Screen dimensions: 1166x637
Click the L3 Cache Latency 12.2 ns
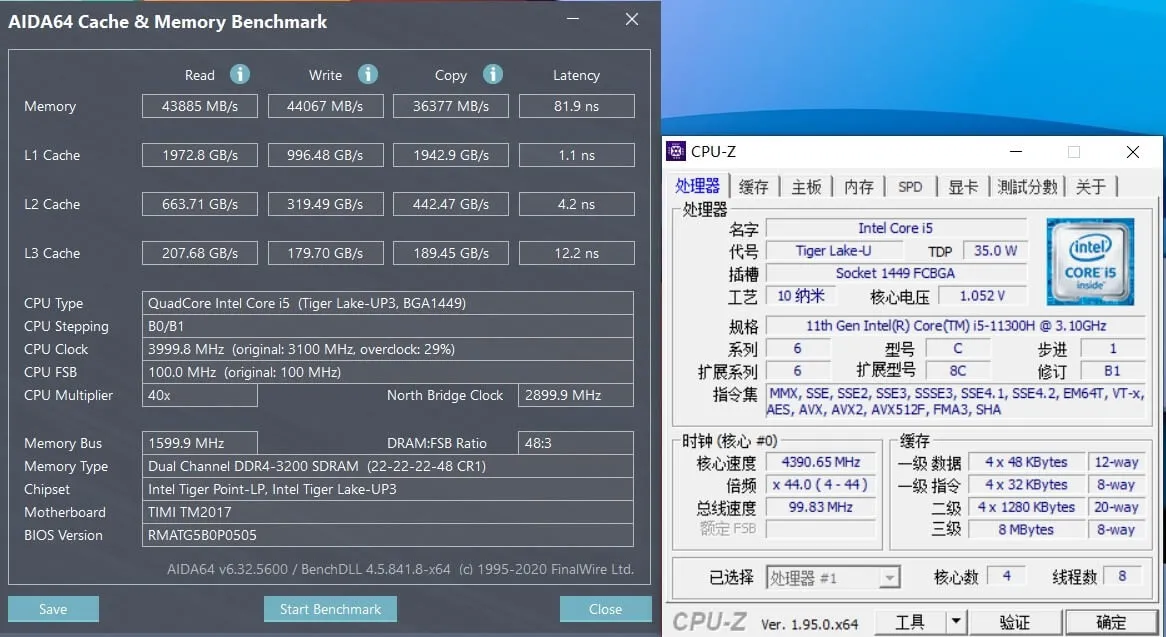576,253
